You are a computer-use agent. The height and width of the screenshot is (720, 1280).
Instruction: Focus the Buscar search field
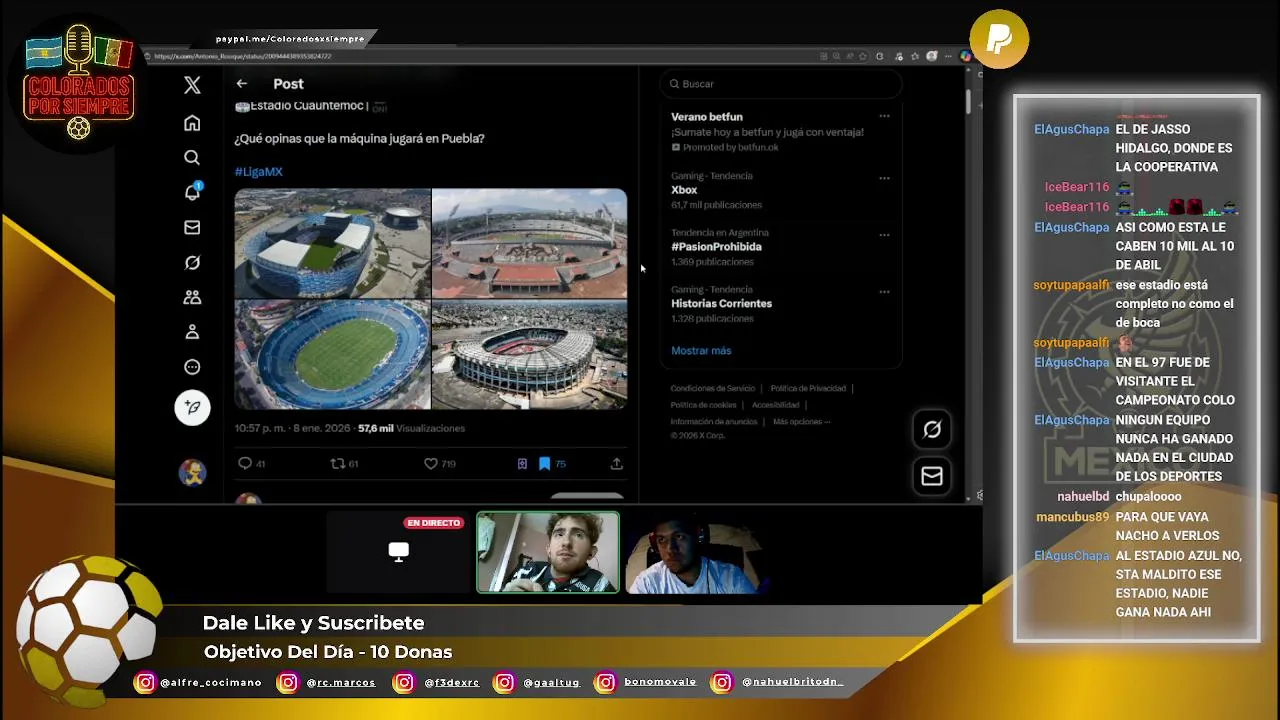pos(781,84)
